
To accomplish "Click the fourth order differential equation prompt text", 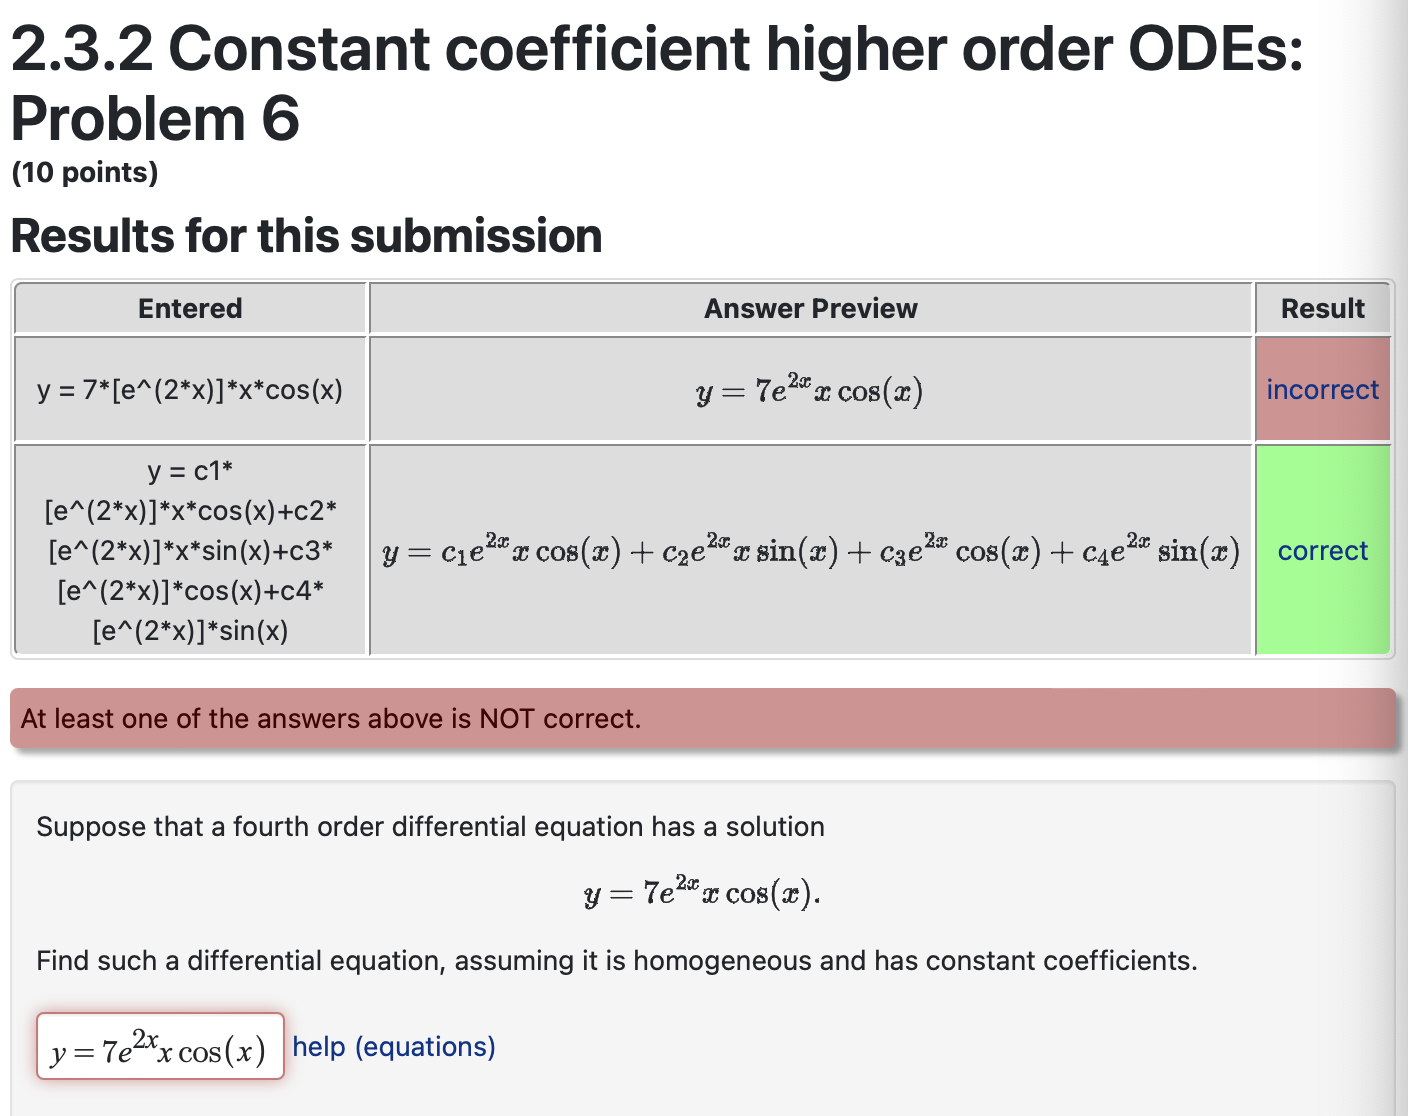I will pos(430,827).
